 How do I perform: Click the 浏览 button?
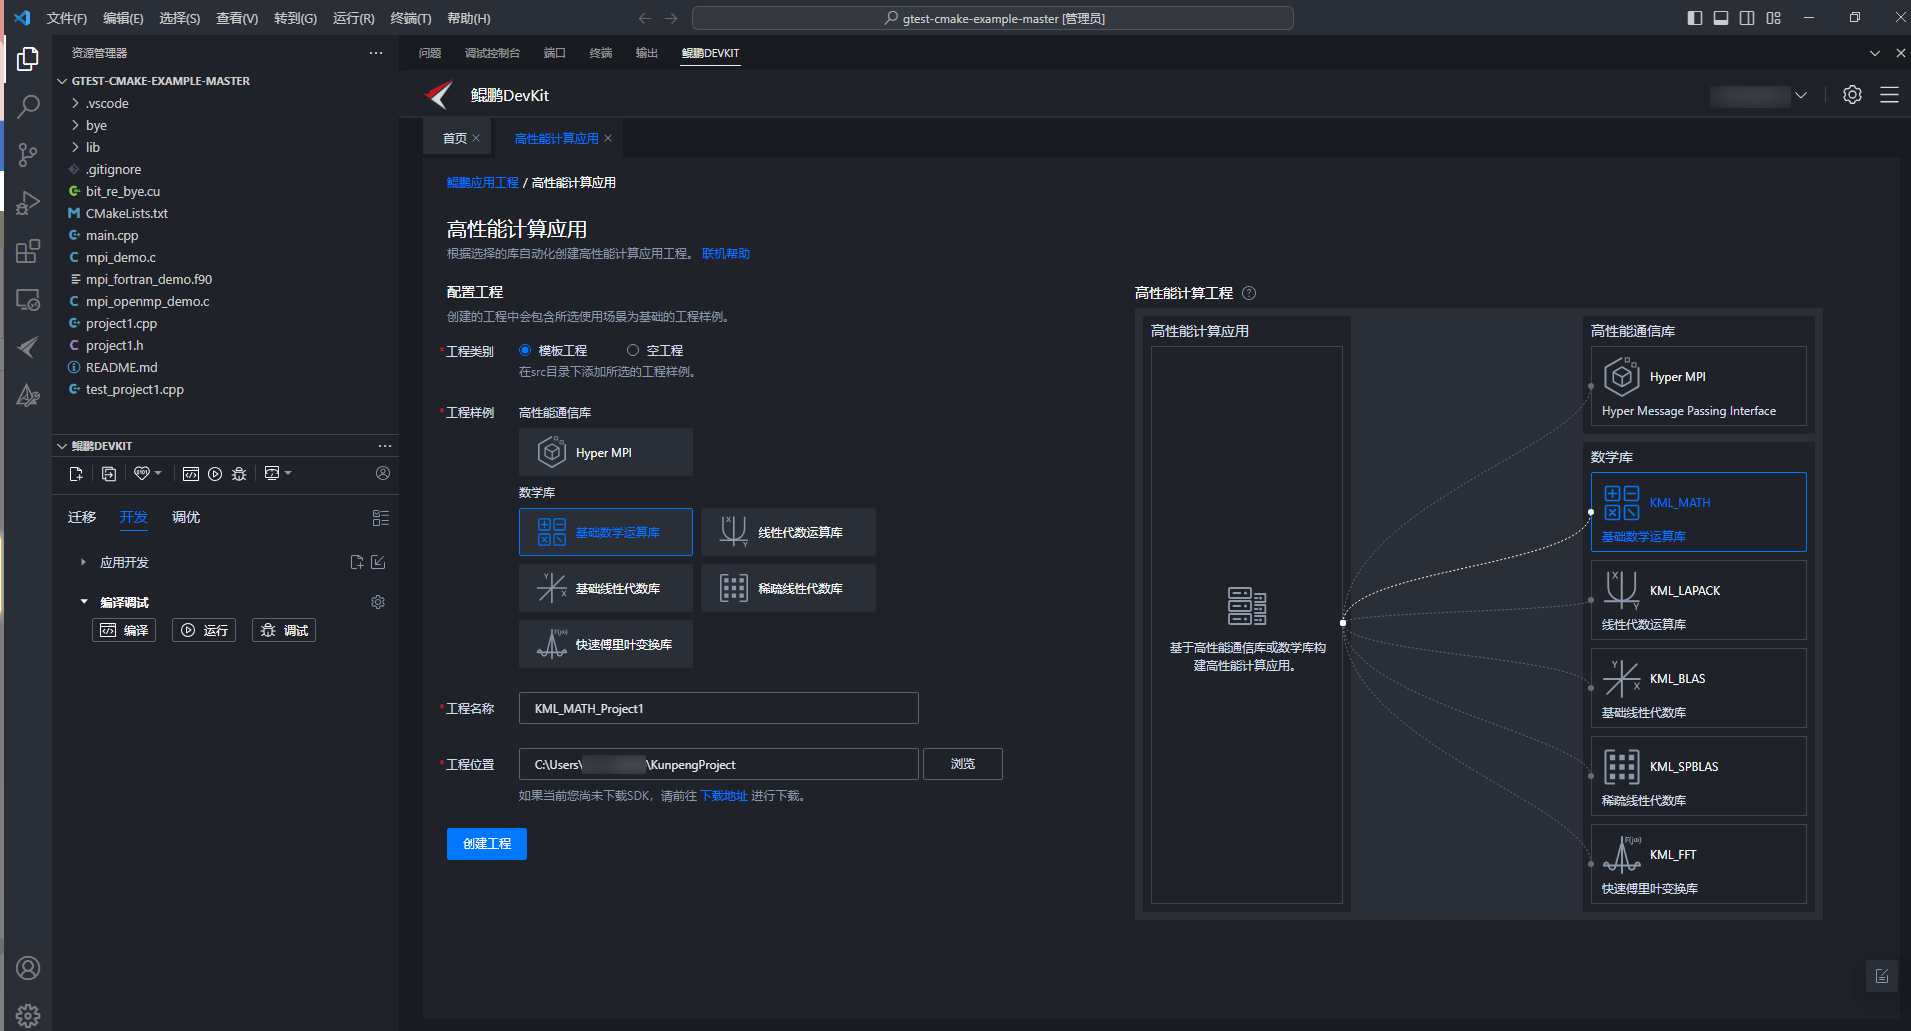(963, 764)
